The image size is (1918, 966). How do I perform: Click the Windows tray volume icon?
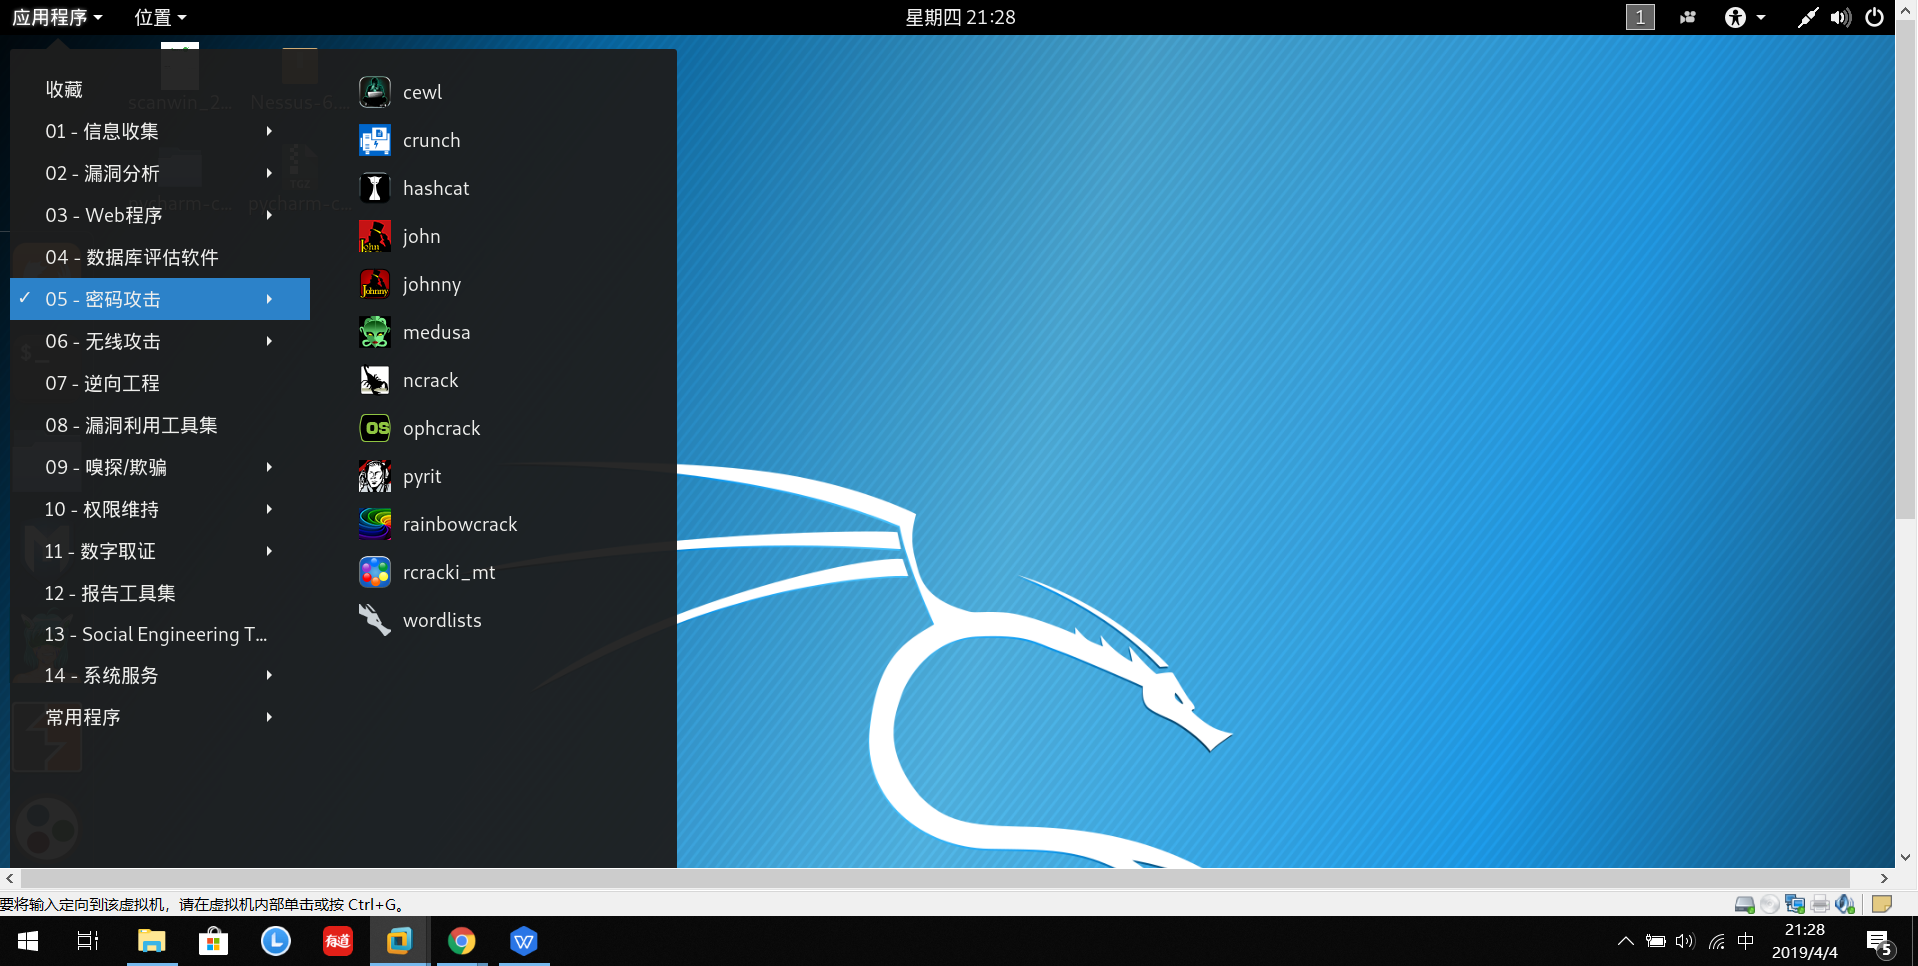pyautogui.click(x=1685, y=941)
